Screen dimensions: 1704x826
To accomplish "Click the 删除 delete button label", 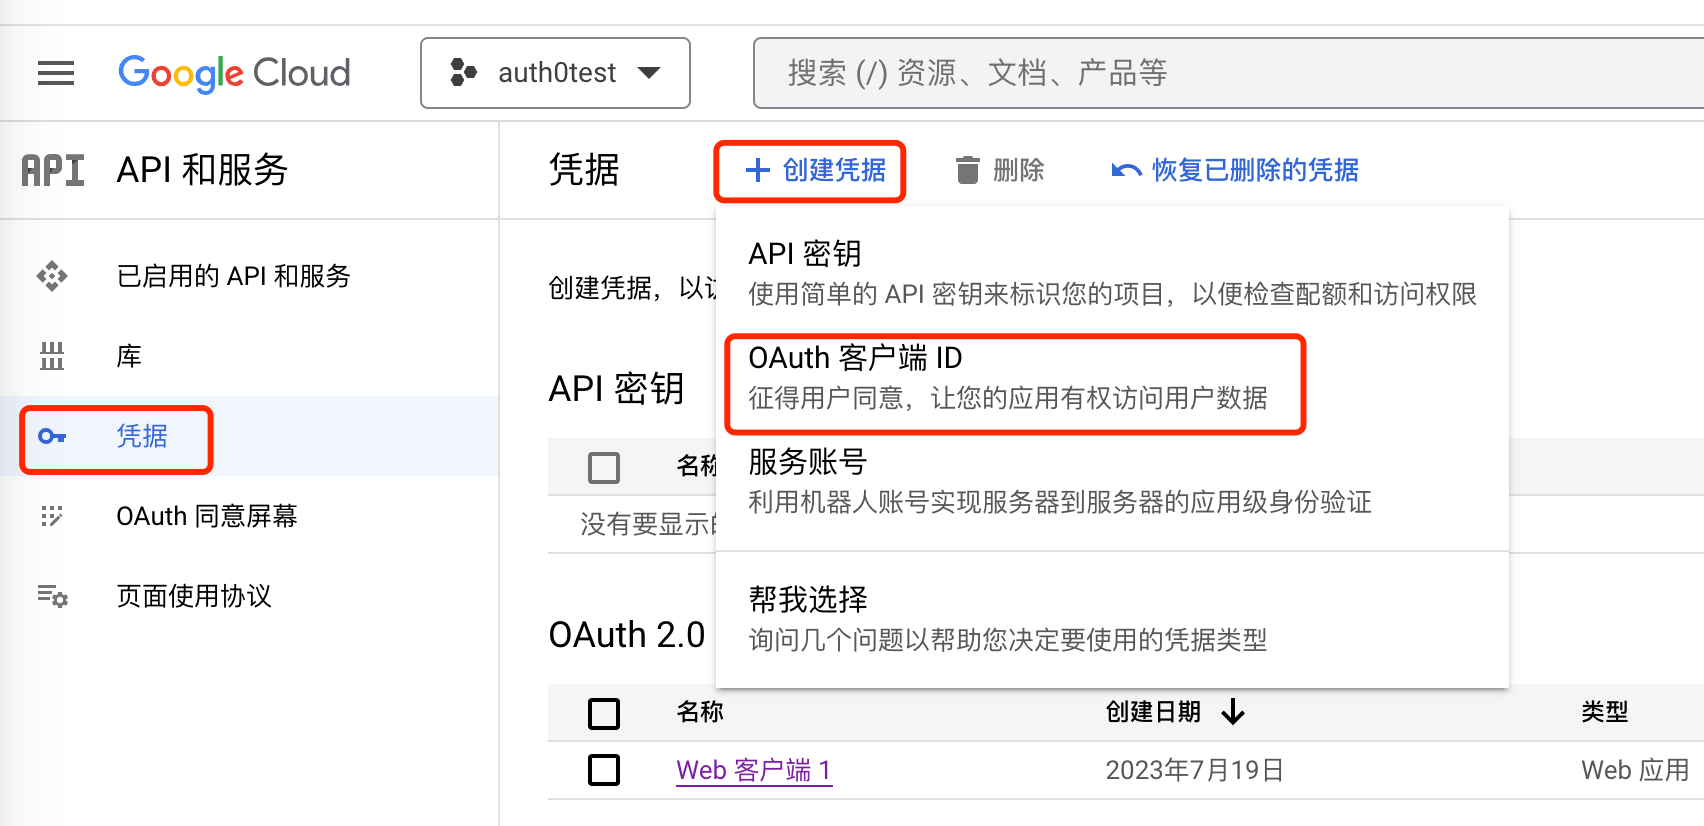I will pyautogui.click(x=1018, y=170).
